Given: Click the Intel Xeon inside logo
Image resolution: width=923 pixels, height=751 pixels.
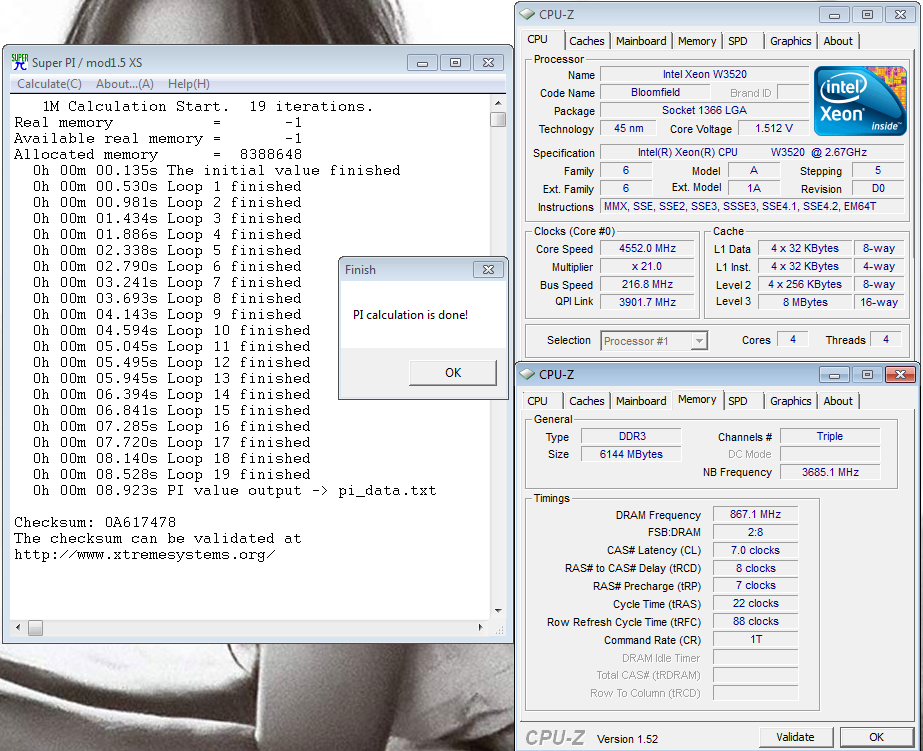Looking at the screenshot, I should (x=860, y=101).
